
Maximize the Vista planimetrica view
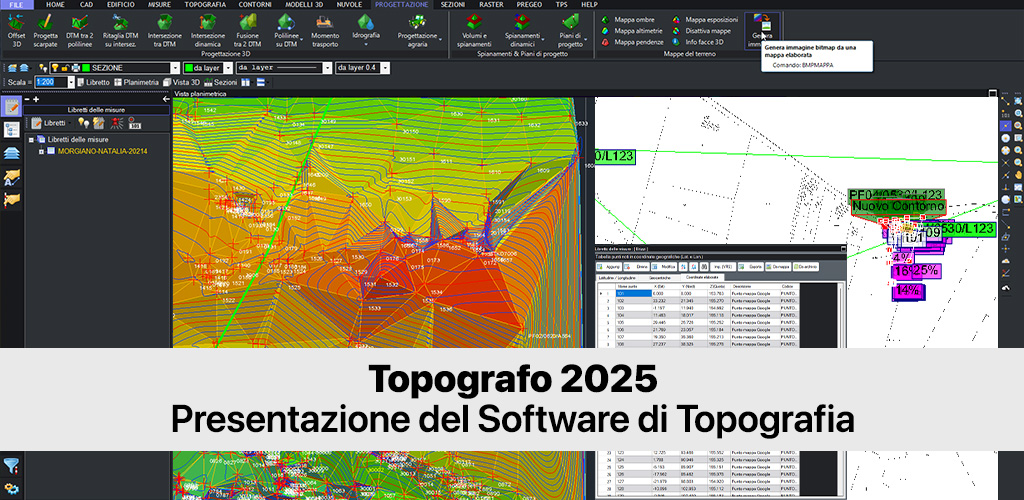point(993,93)
